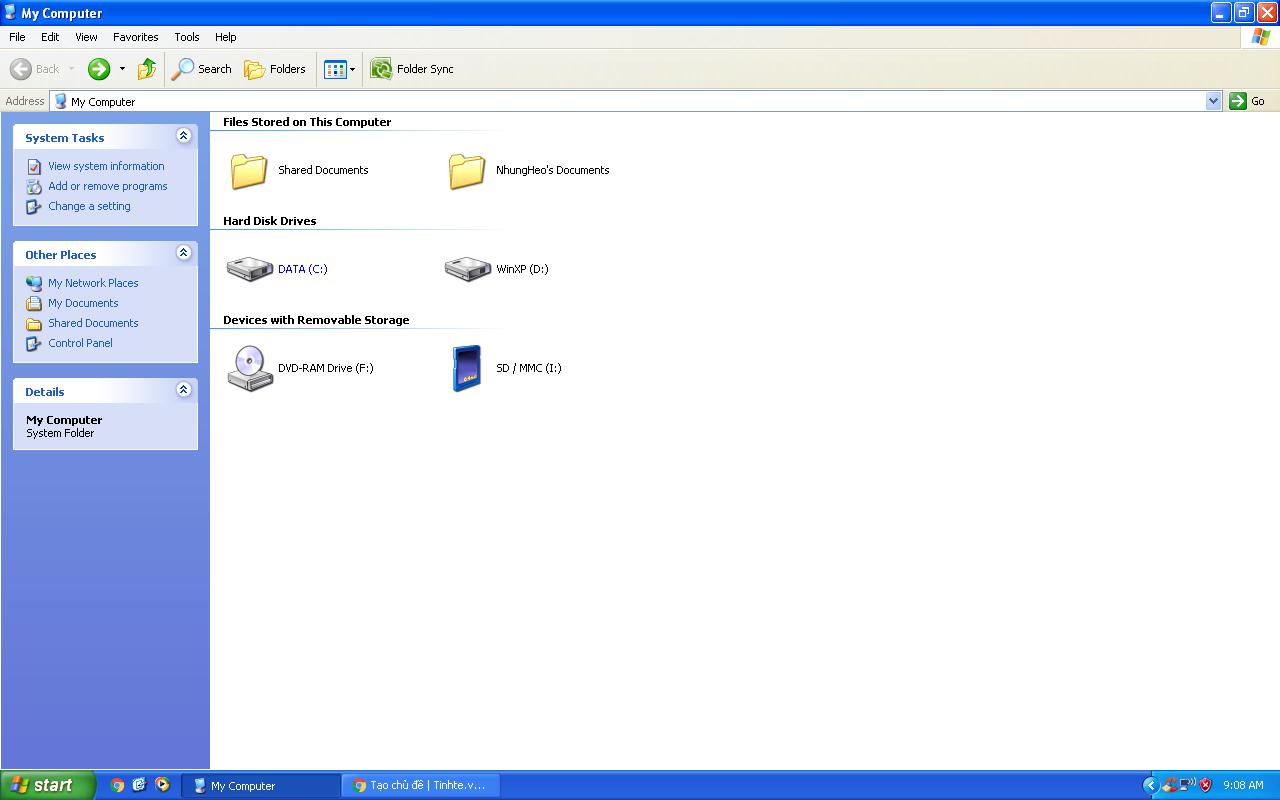Toggle the Folders pane button
The width and height of the screenshot is (1280, 800).
tap(275, 69)
